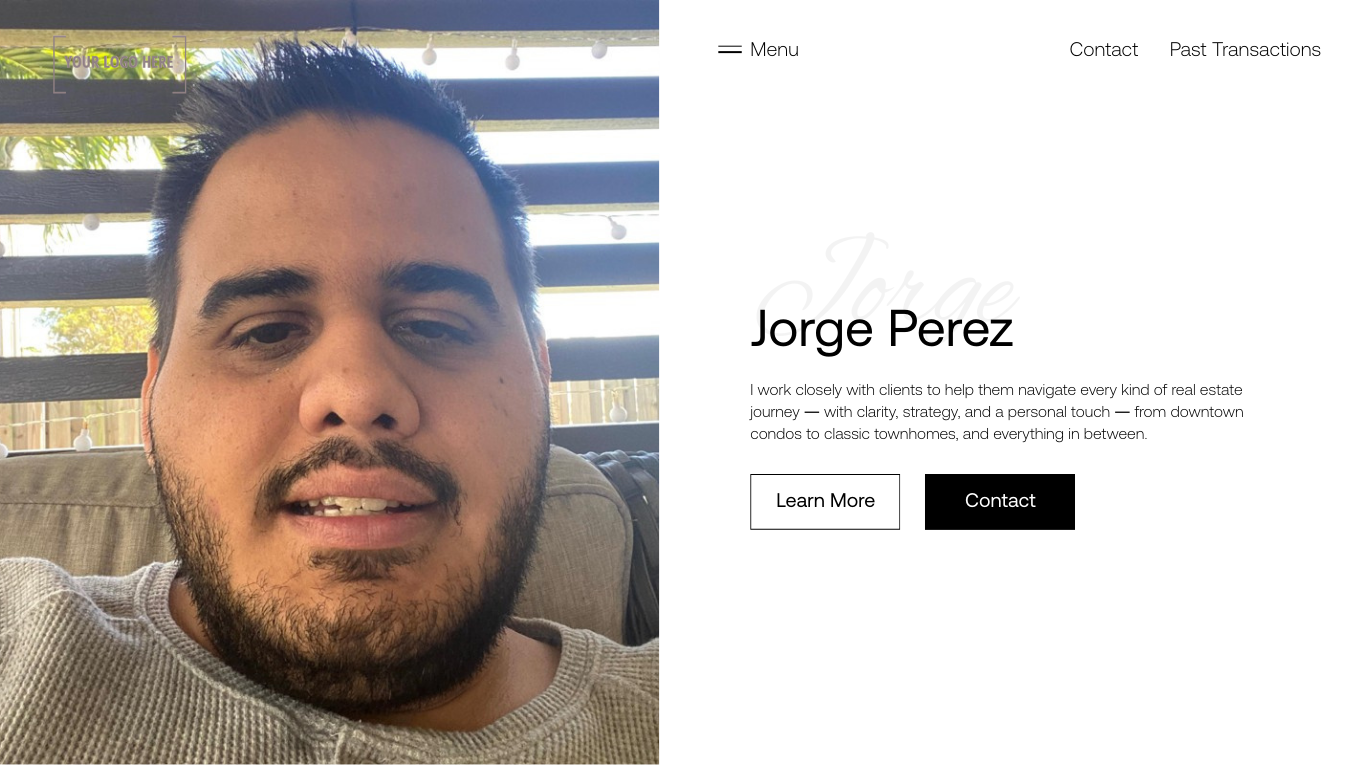Viewport: 1366px width, 768px height.
Task: Click the outlined Learn More button
Action: (x=825, y=501)
